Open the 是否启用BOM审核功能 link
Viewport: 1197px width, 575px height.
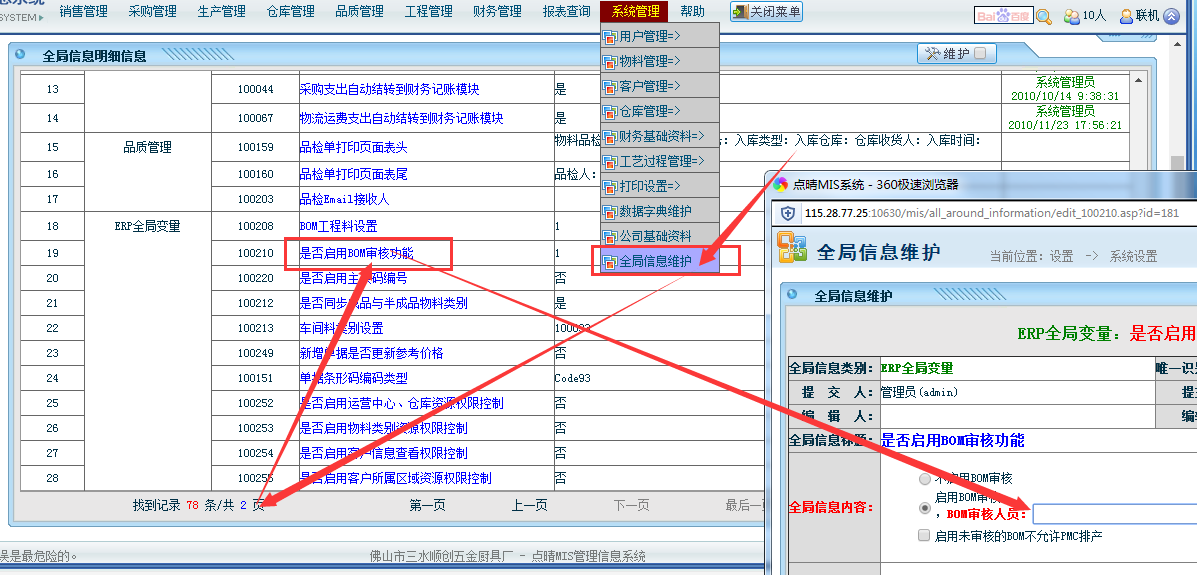point(356,253)
